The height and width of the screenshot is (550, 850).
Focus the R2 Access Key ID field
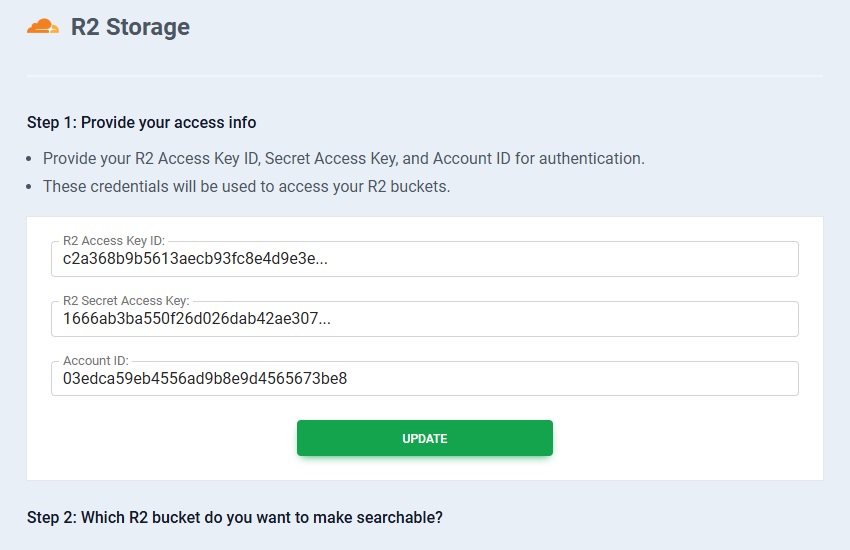click(560, 259)
